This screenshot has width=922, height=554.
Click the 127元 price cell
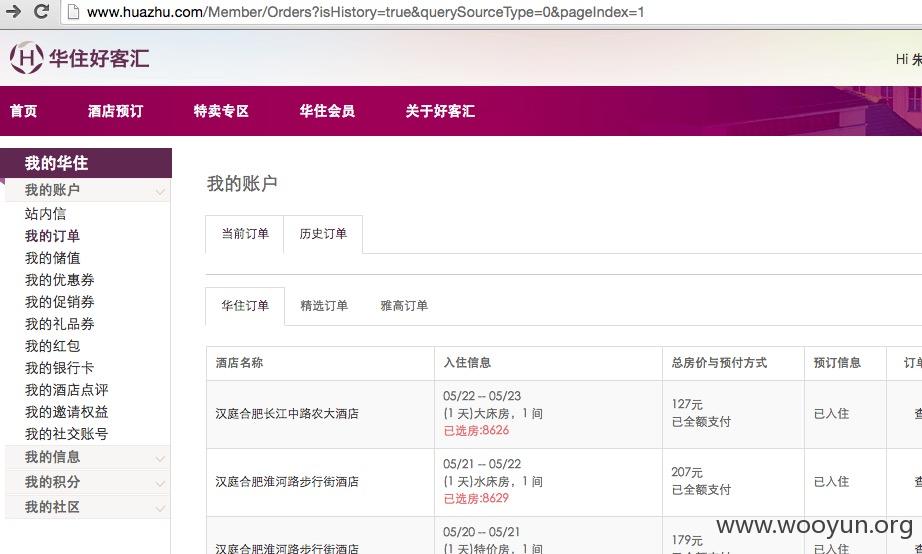(687, 405)
